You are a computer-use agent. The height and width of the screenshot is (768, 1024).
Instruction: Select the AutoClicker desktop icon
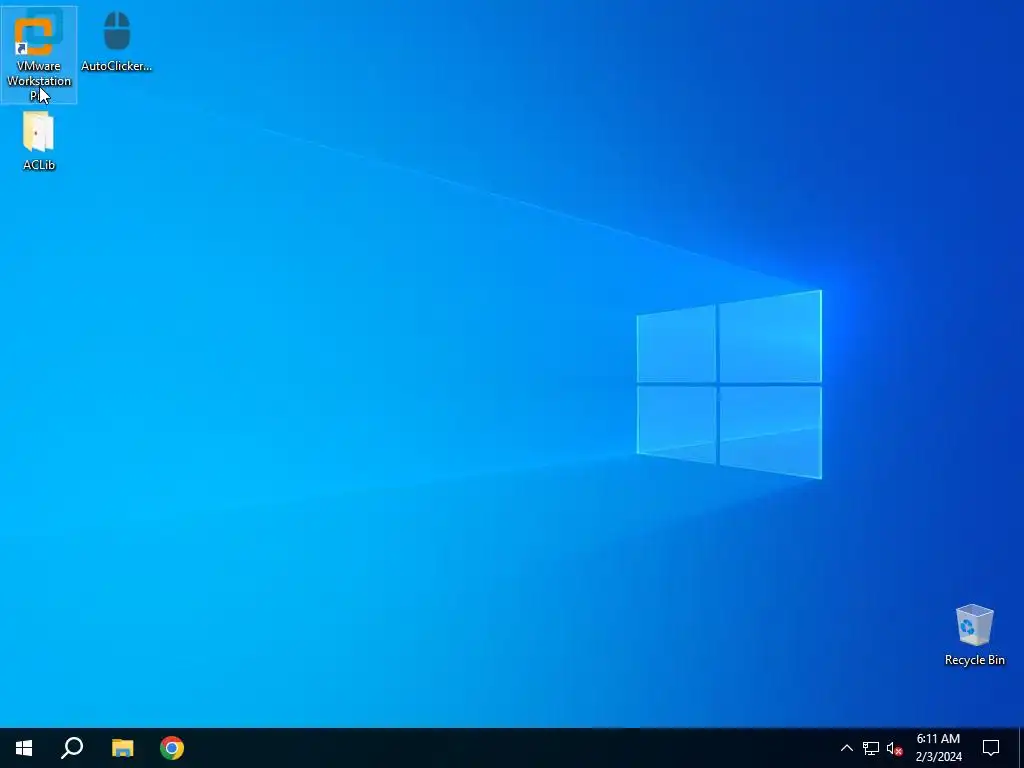pyautogui.click(x=116, y=40)
